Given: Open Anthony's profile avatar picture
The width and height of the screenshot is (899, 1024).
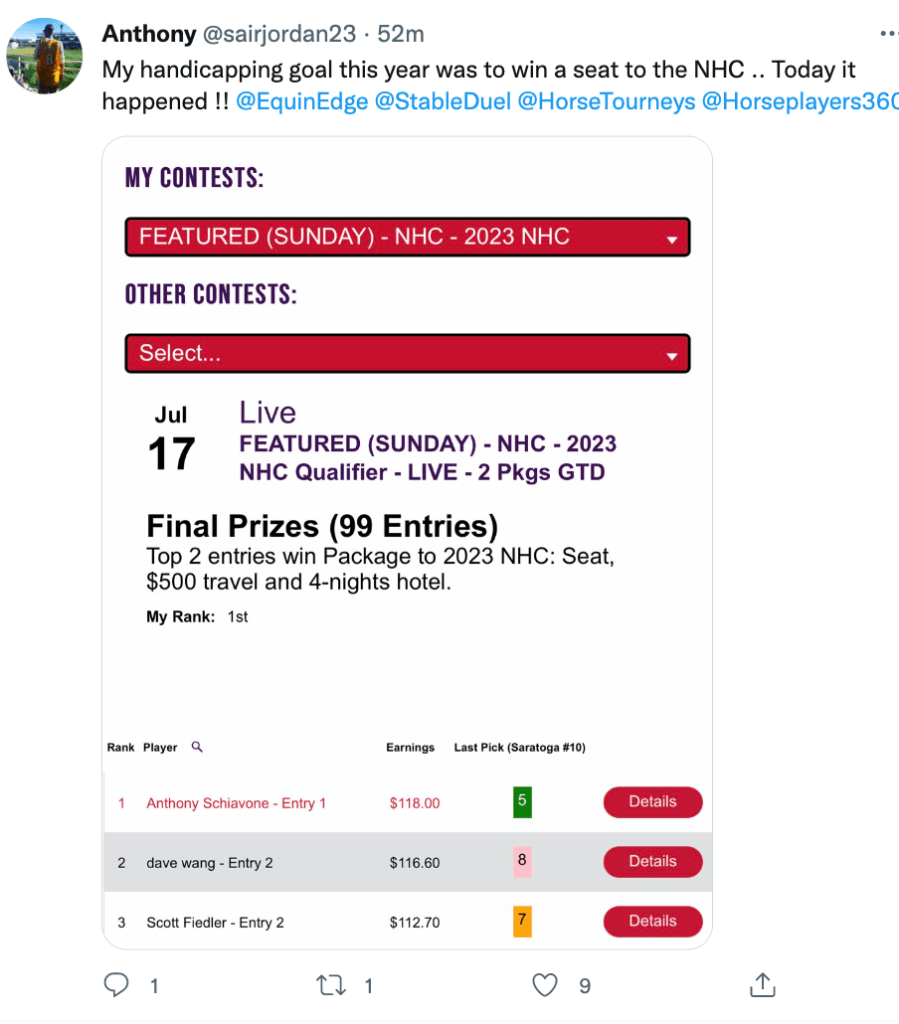Looking at the screenshot, I should [45, 55].
